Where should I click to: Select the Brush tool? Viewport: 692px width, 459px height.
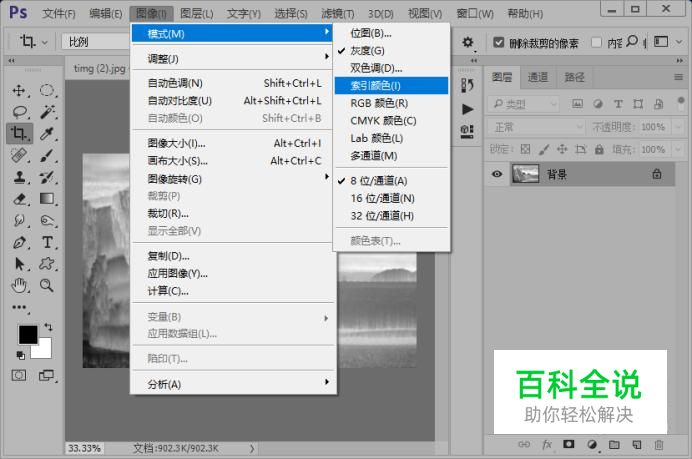(46, 155)
